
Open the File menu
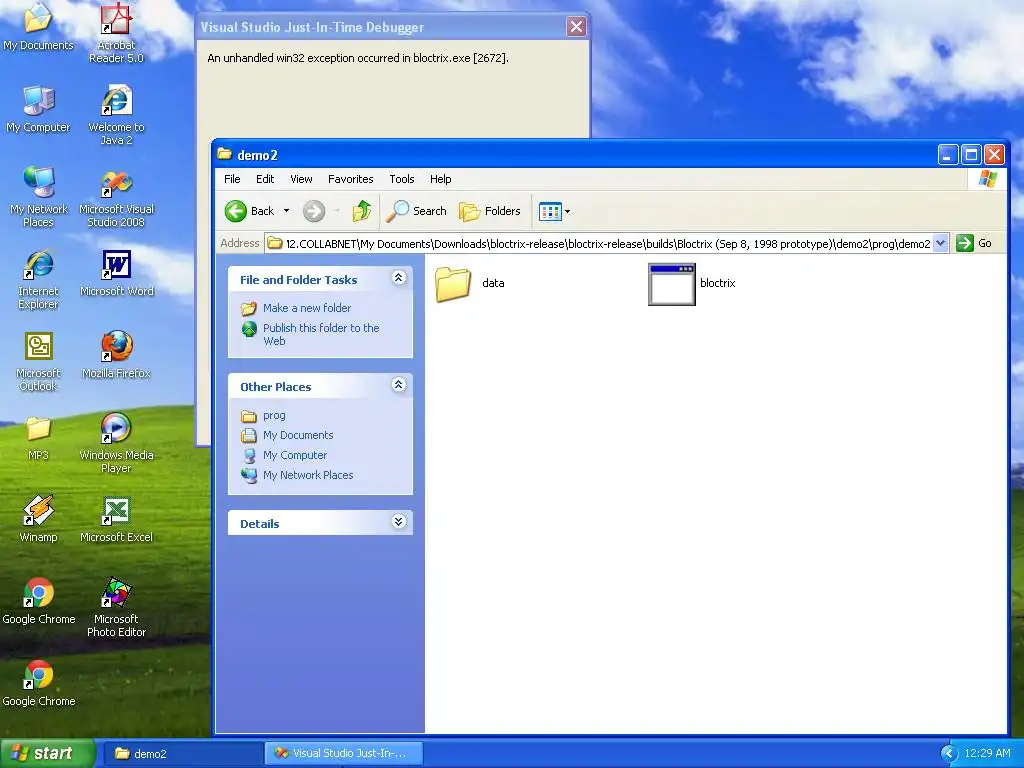click(232, 179)
